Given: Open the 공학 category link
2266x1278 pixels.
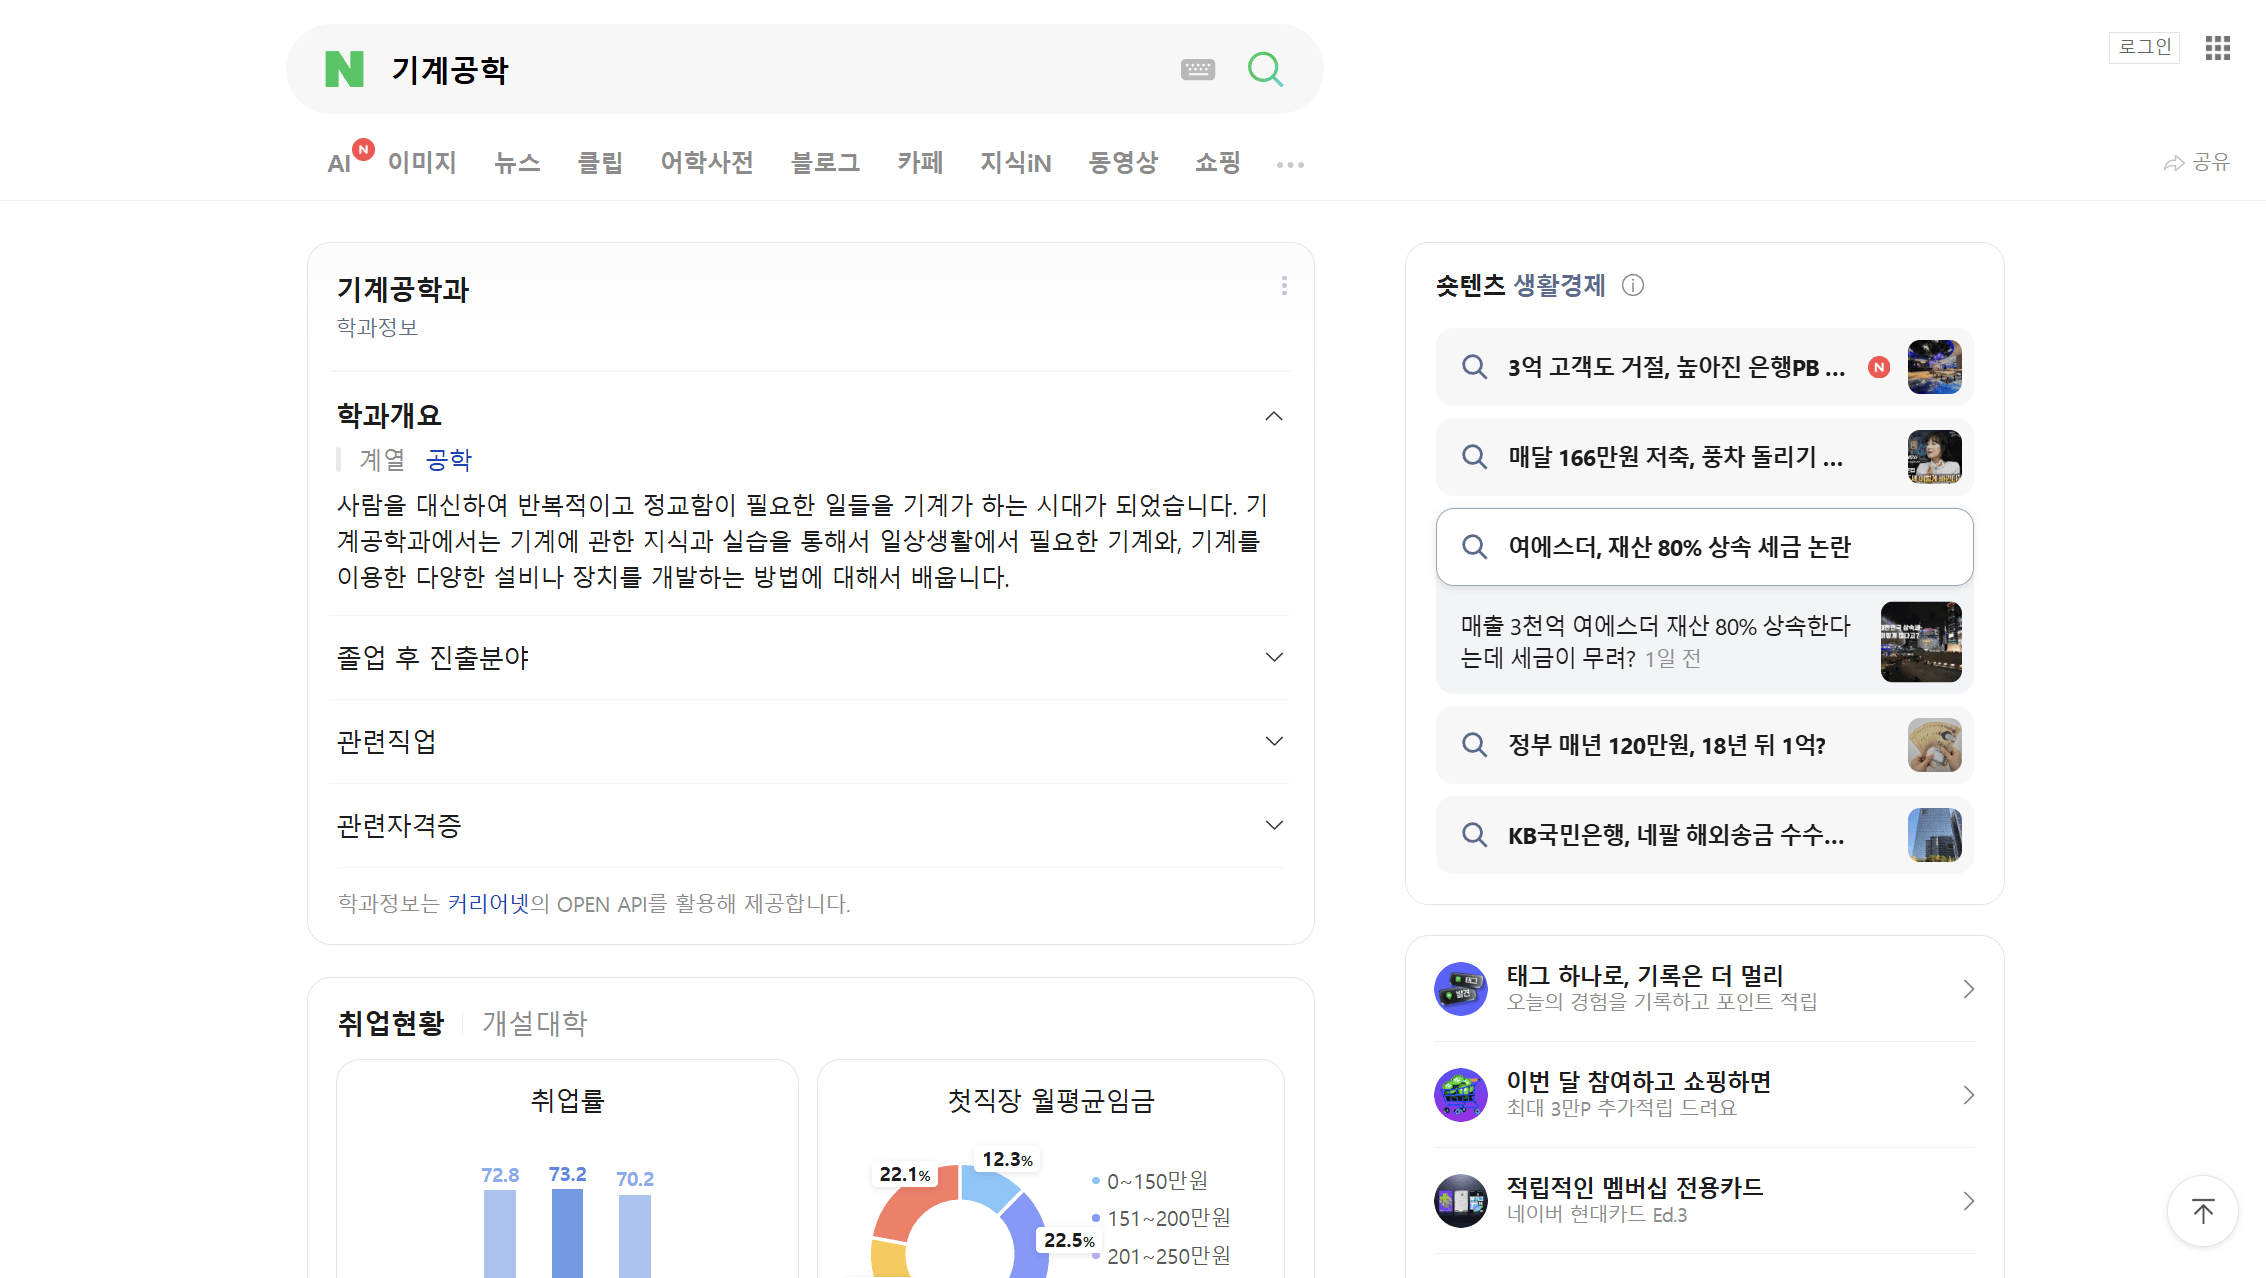Looking at the screenshot, I should [448, 460].
